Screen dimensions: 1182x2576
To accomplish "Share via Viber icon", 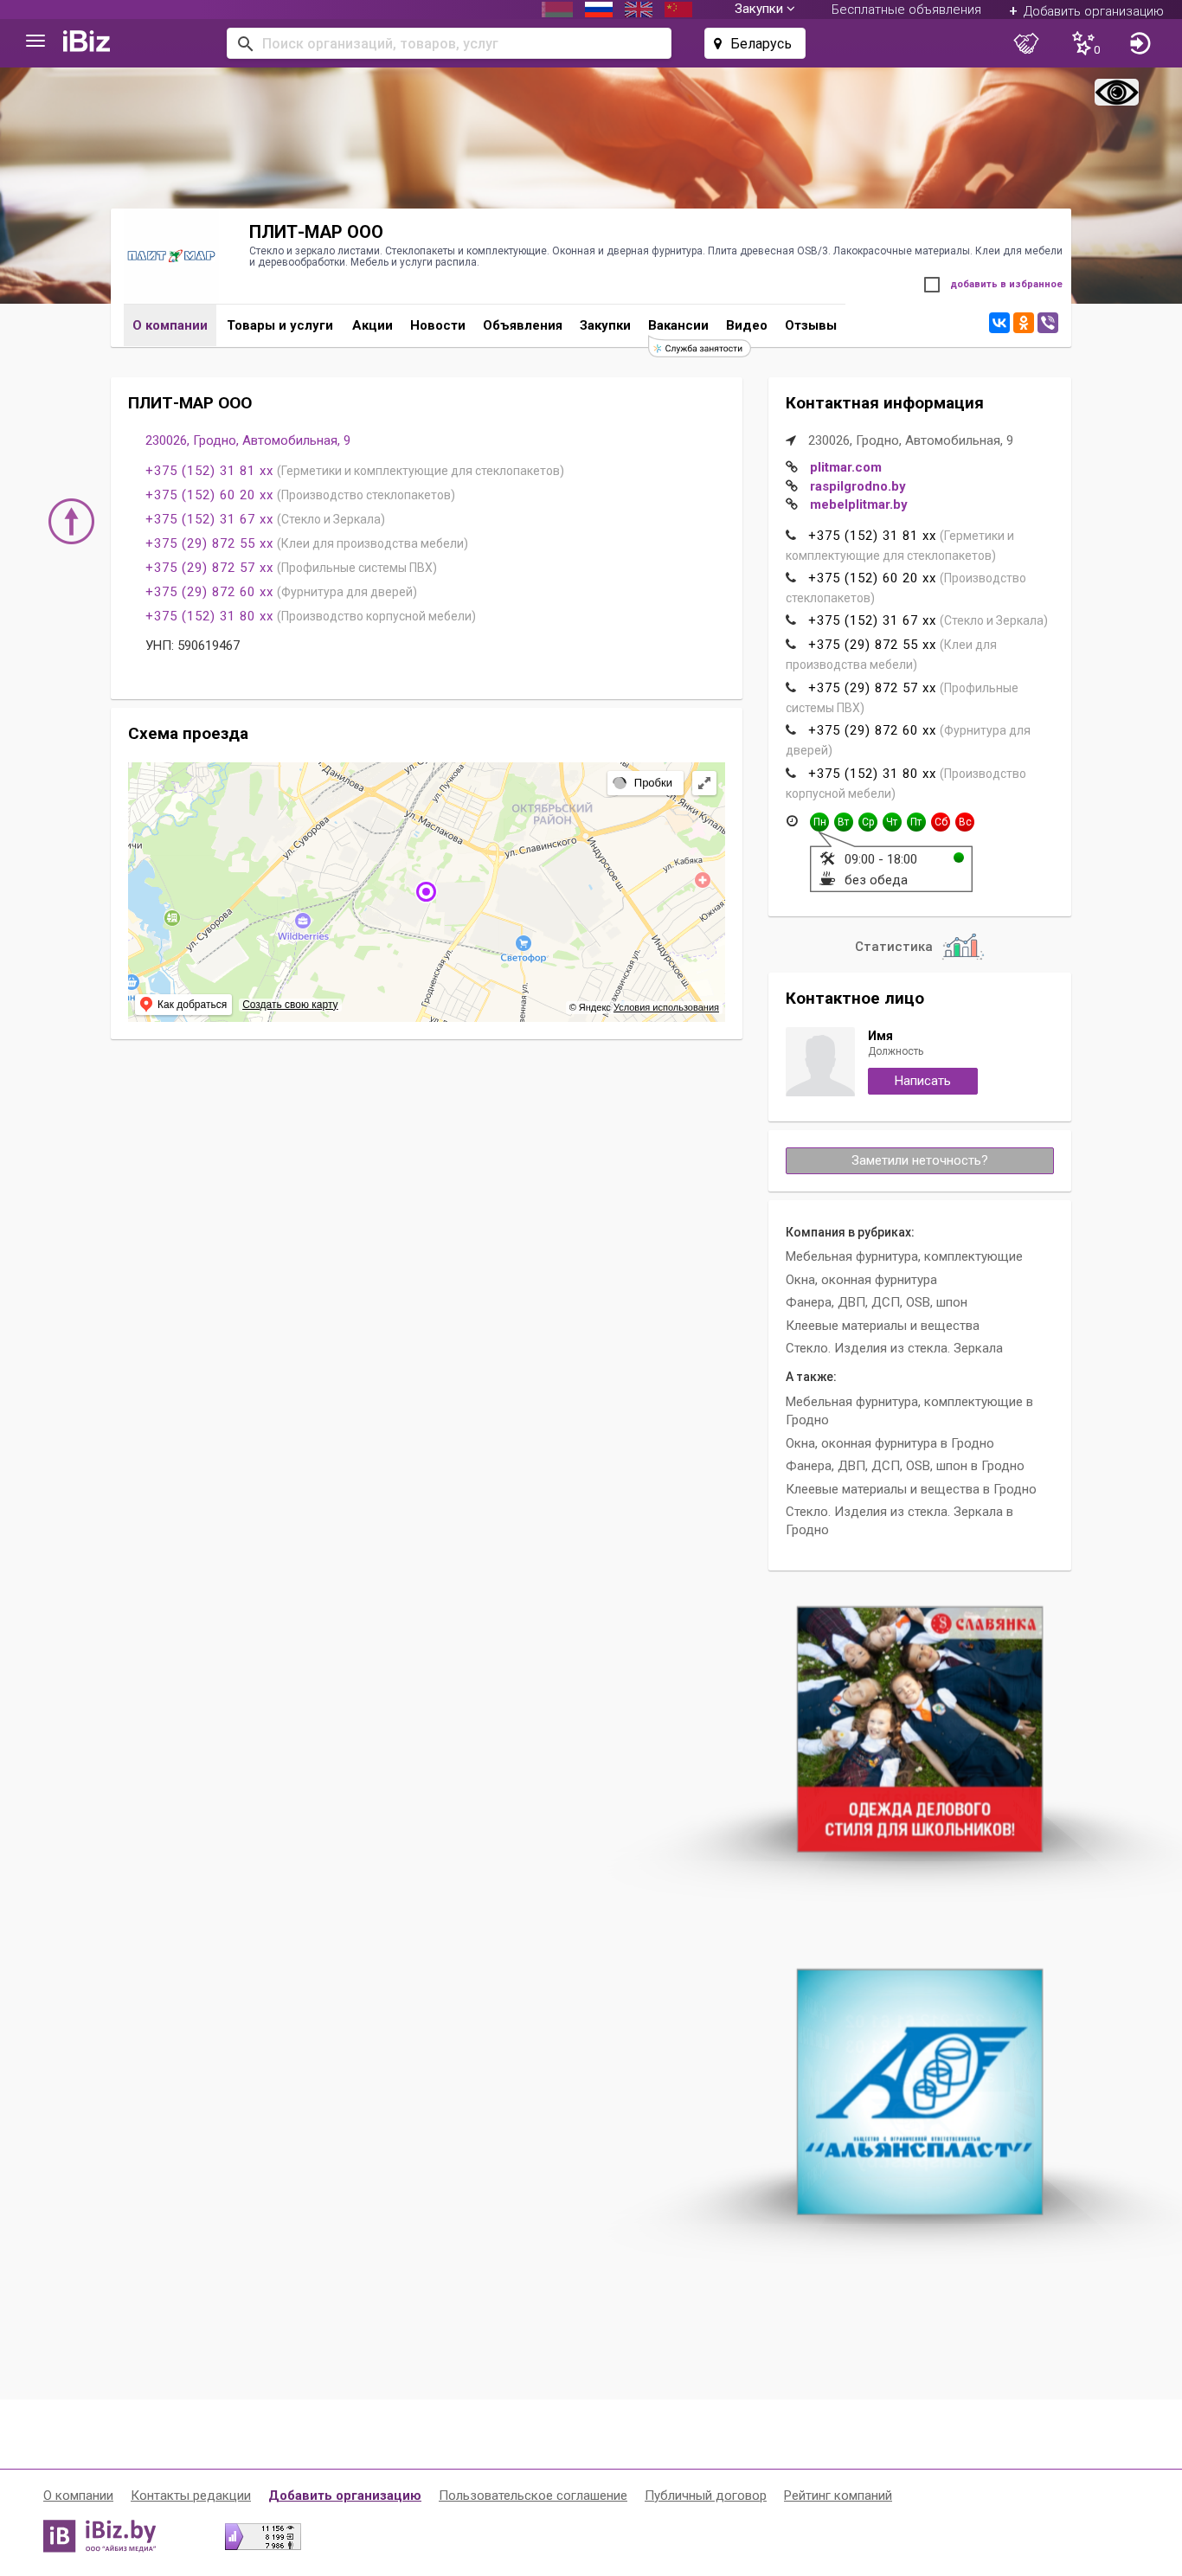I will coord(1048,323).
